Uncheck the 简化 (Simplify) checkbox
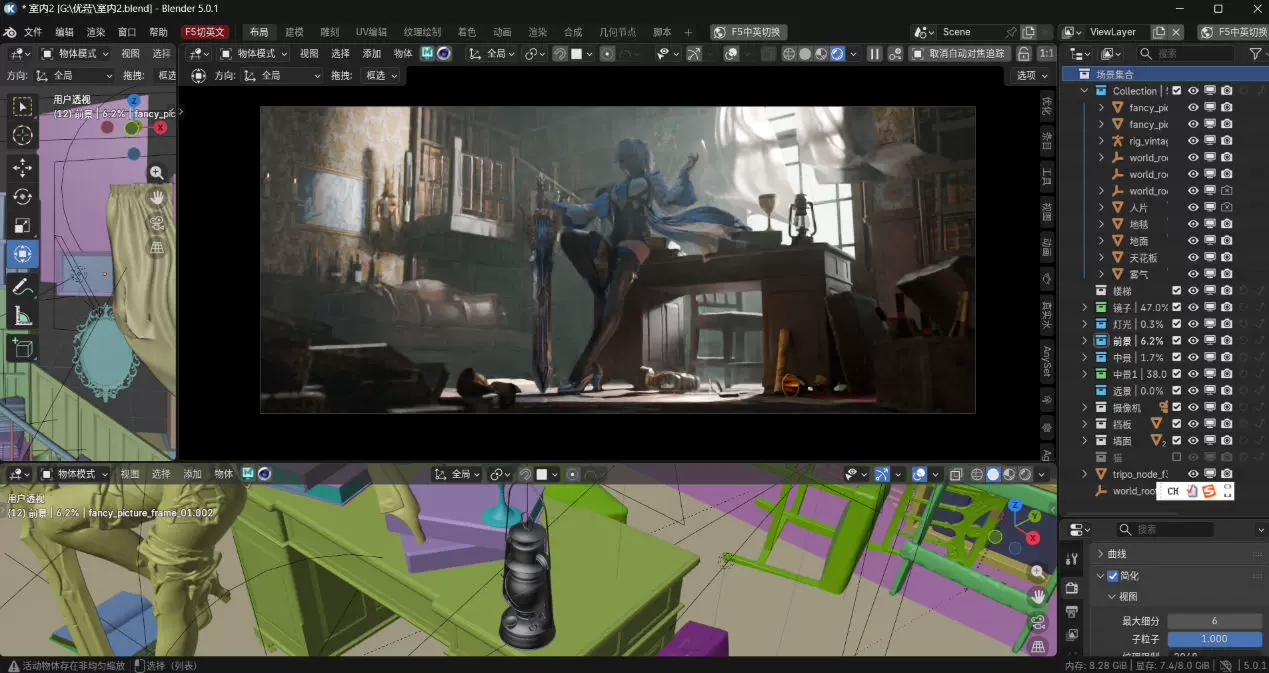The width and height of the screenshot is (1269, 673). (x=1112, y=576)
